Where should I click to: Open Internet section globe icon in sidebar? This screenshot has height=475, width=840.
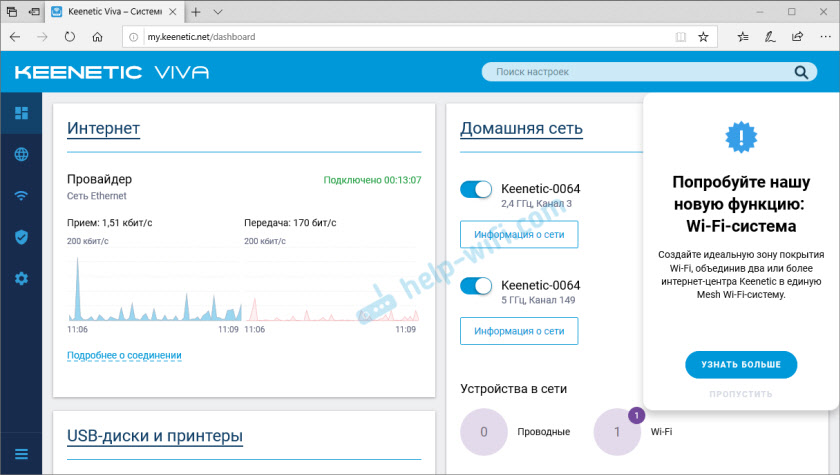(21, 154)
